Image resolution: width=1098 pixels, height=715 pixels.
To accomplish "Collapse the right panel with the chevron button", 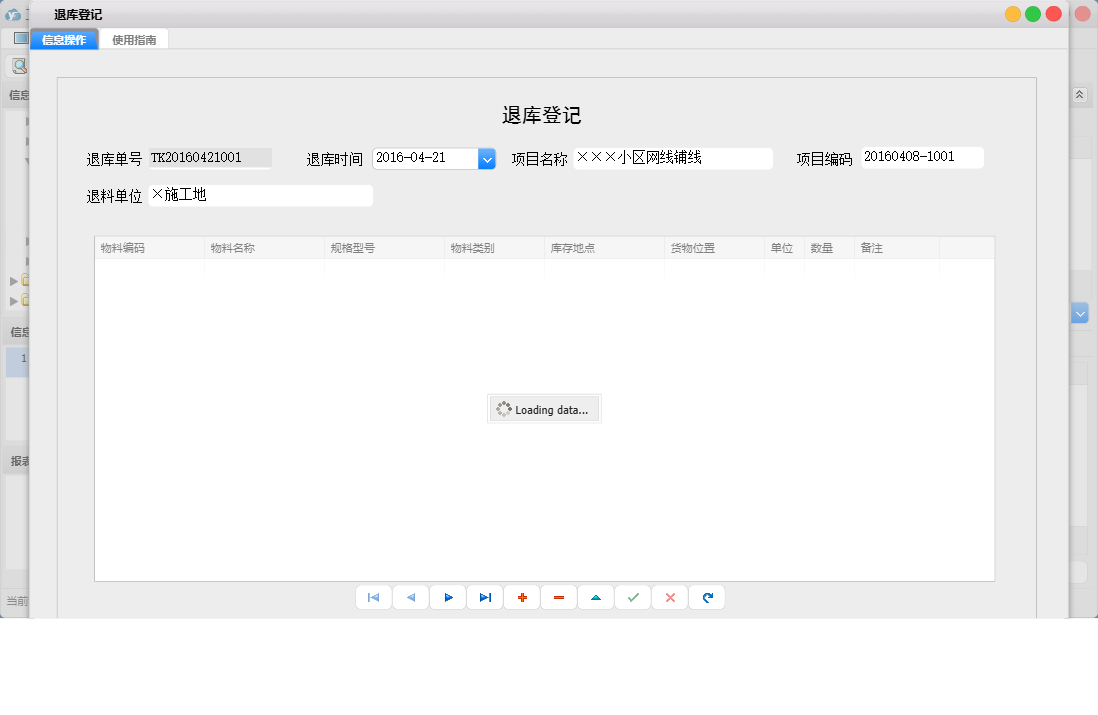I will tap(1079, 93).
